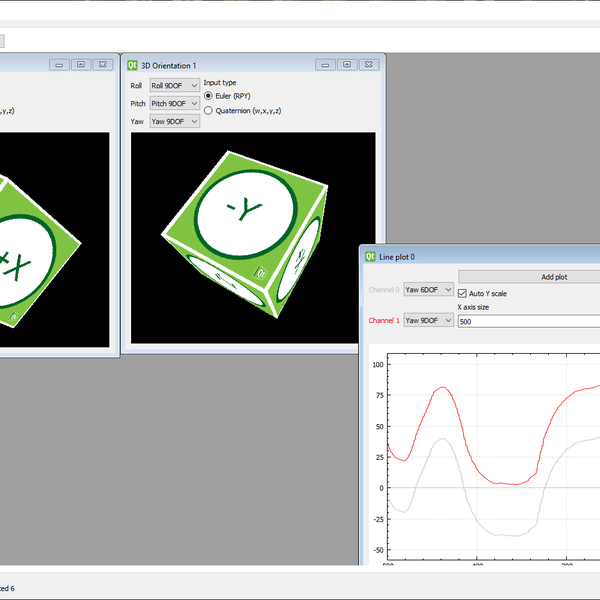
Task: Open the Channel 0 Yaw 6DOF dropdown
Action: click(x=428, y=290)
